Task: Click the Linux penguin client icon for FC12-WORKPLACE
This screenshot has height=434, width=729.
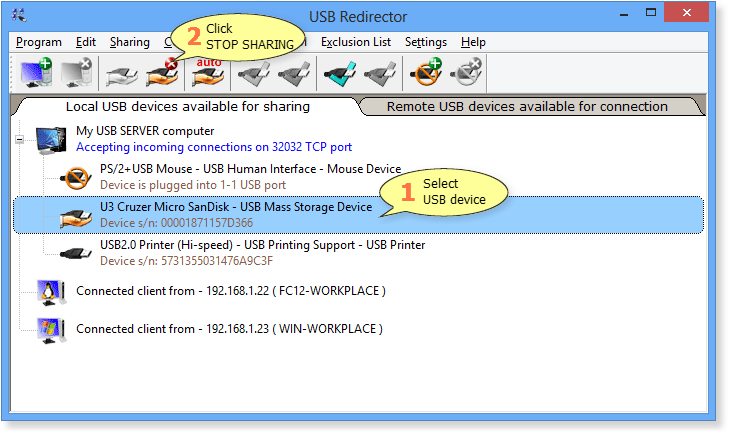Action: click(x=51, y=292)
